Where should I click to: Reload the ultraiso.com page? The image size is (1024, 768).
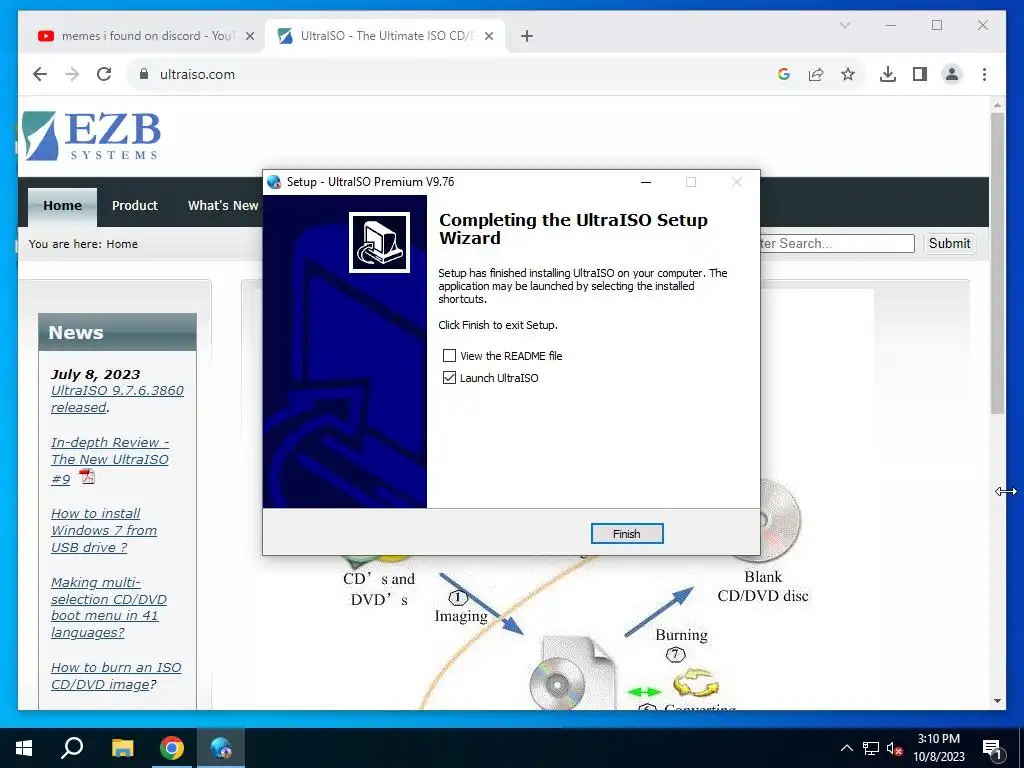click(104, 74)
